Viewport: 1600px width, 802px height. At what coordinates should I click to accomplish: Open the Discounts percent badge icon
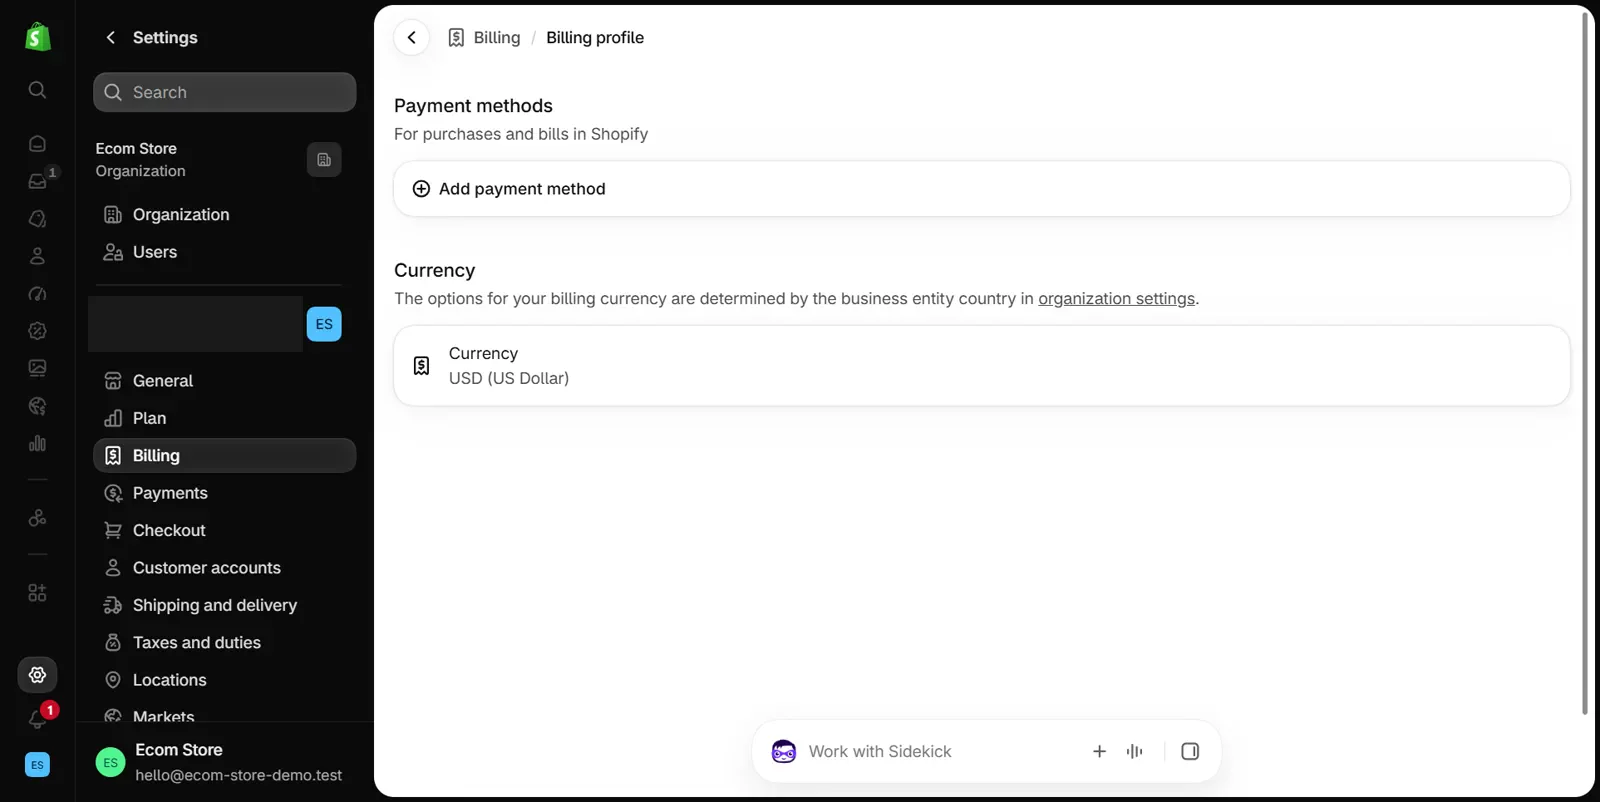(x=37, y=331)
